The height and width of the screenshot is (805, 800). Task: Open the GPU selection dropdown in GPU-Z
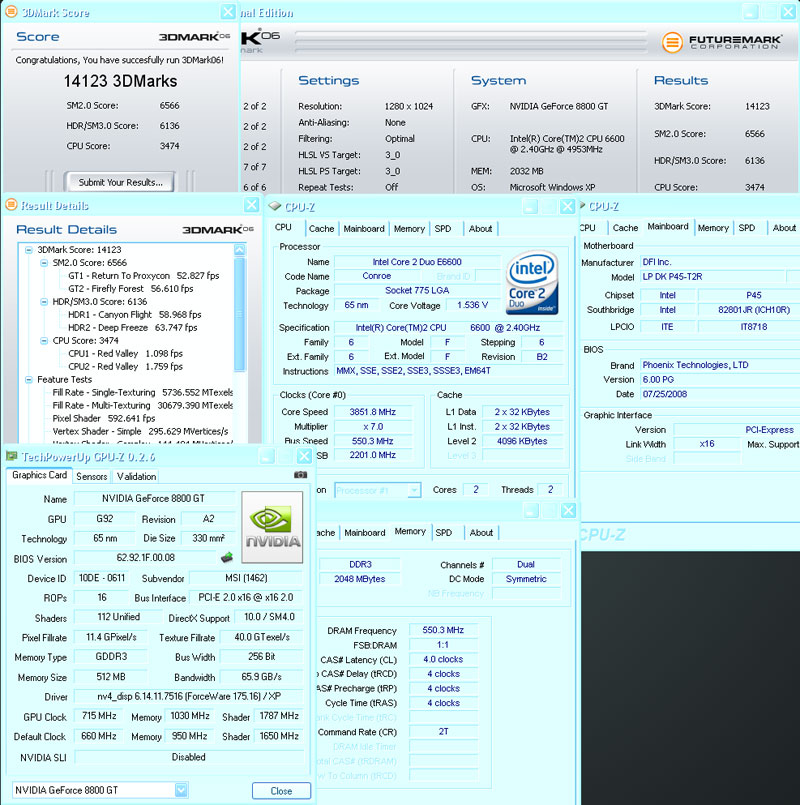coord(181,790)
